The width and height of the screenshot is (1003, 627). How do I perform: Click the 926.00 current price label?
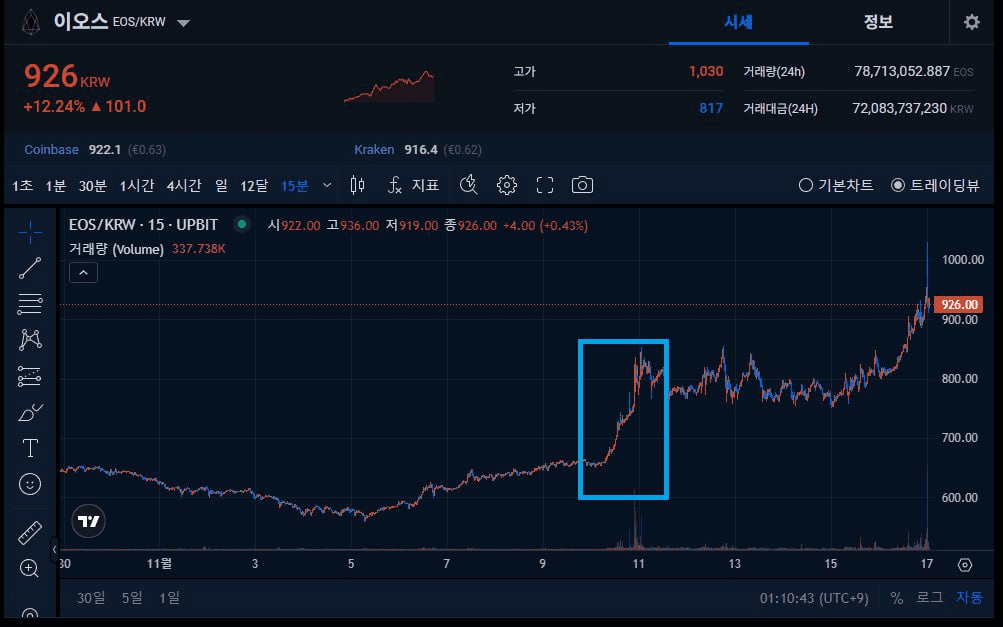click(959, 305)
